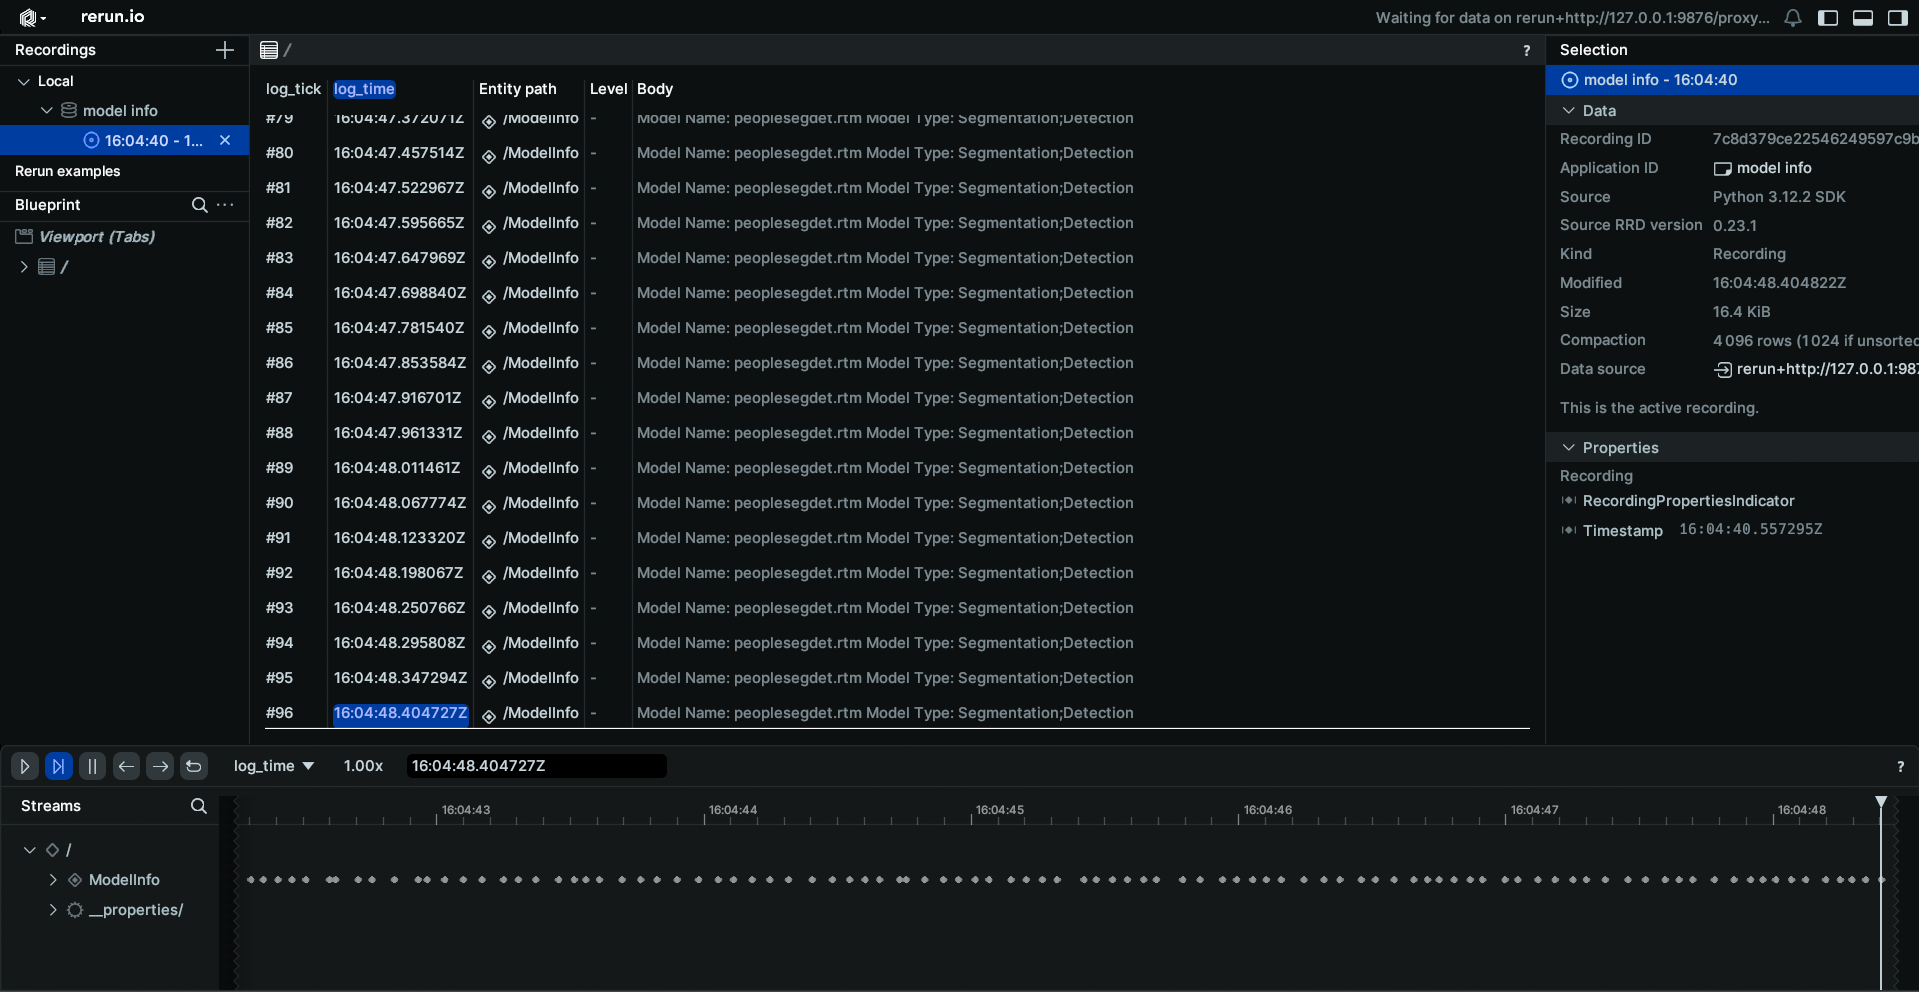The height and width of the screenshot is (992, 1919).
Task: Toggle the left blueprint panel visibility
Action: tap(1828, 18)
